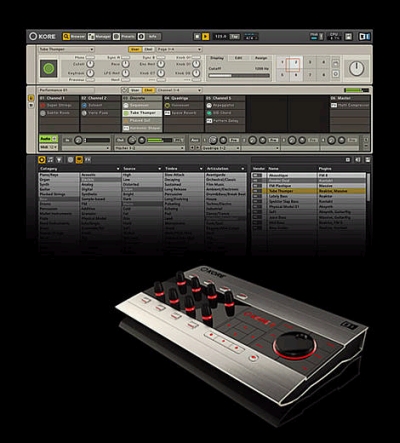Screen dimensions: 400x443
Task: Toggle the Audio button in channel strip
Action: (x=48, y=139)
